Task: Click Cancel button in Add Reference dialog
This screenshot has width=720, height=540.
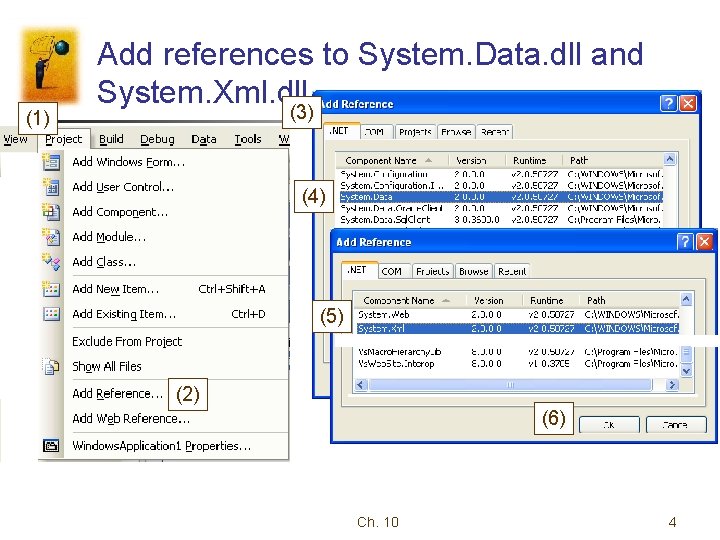Action: [x=676, y=425]
